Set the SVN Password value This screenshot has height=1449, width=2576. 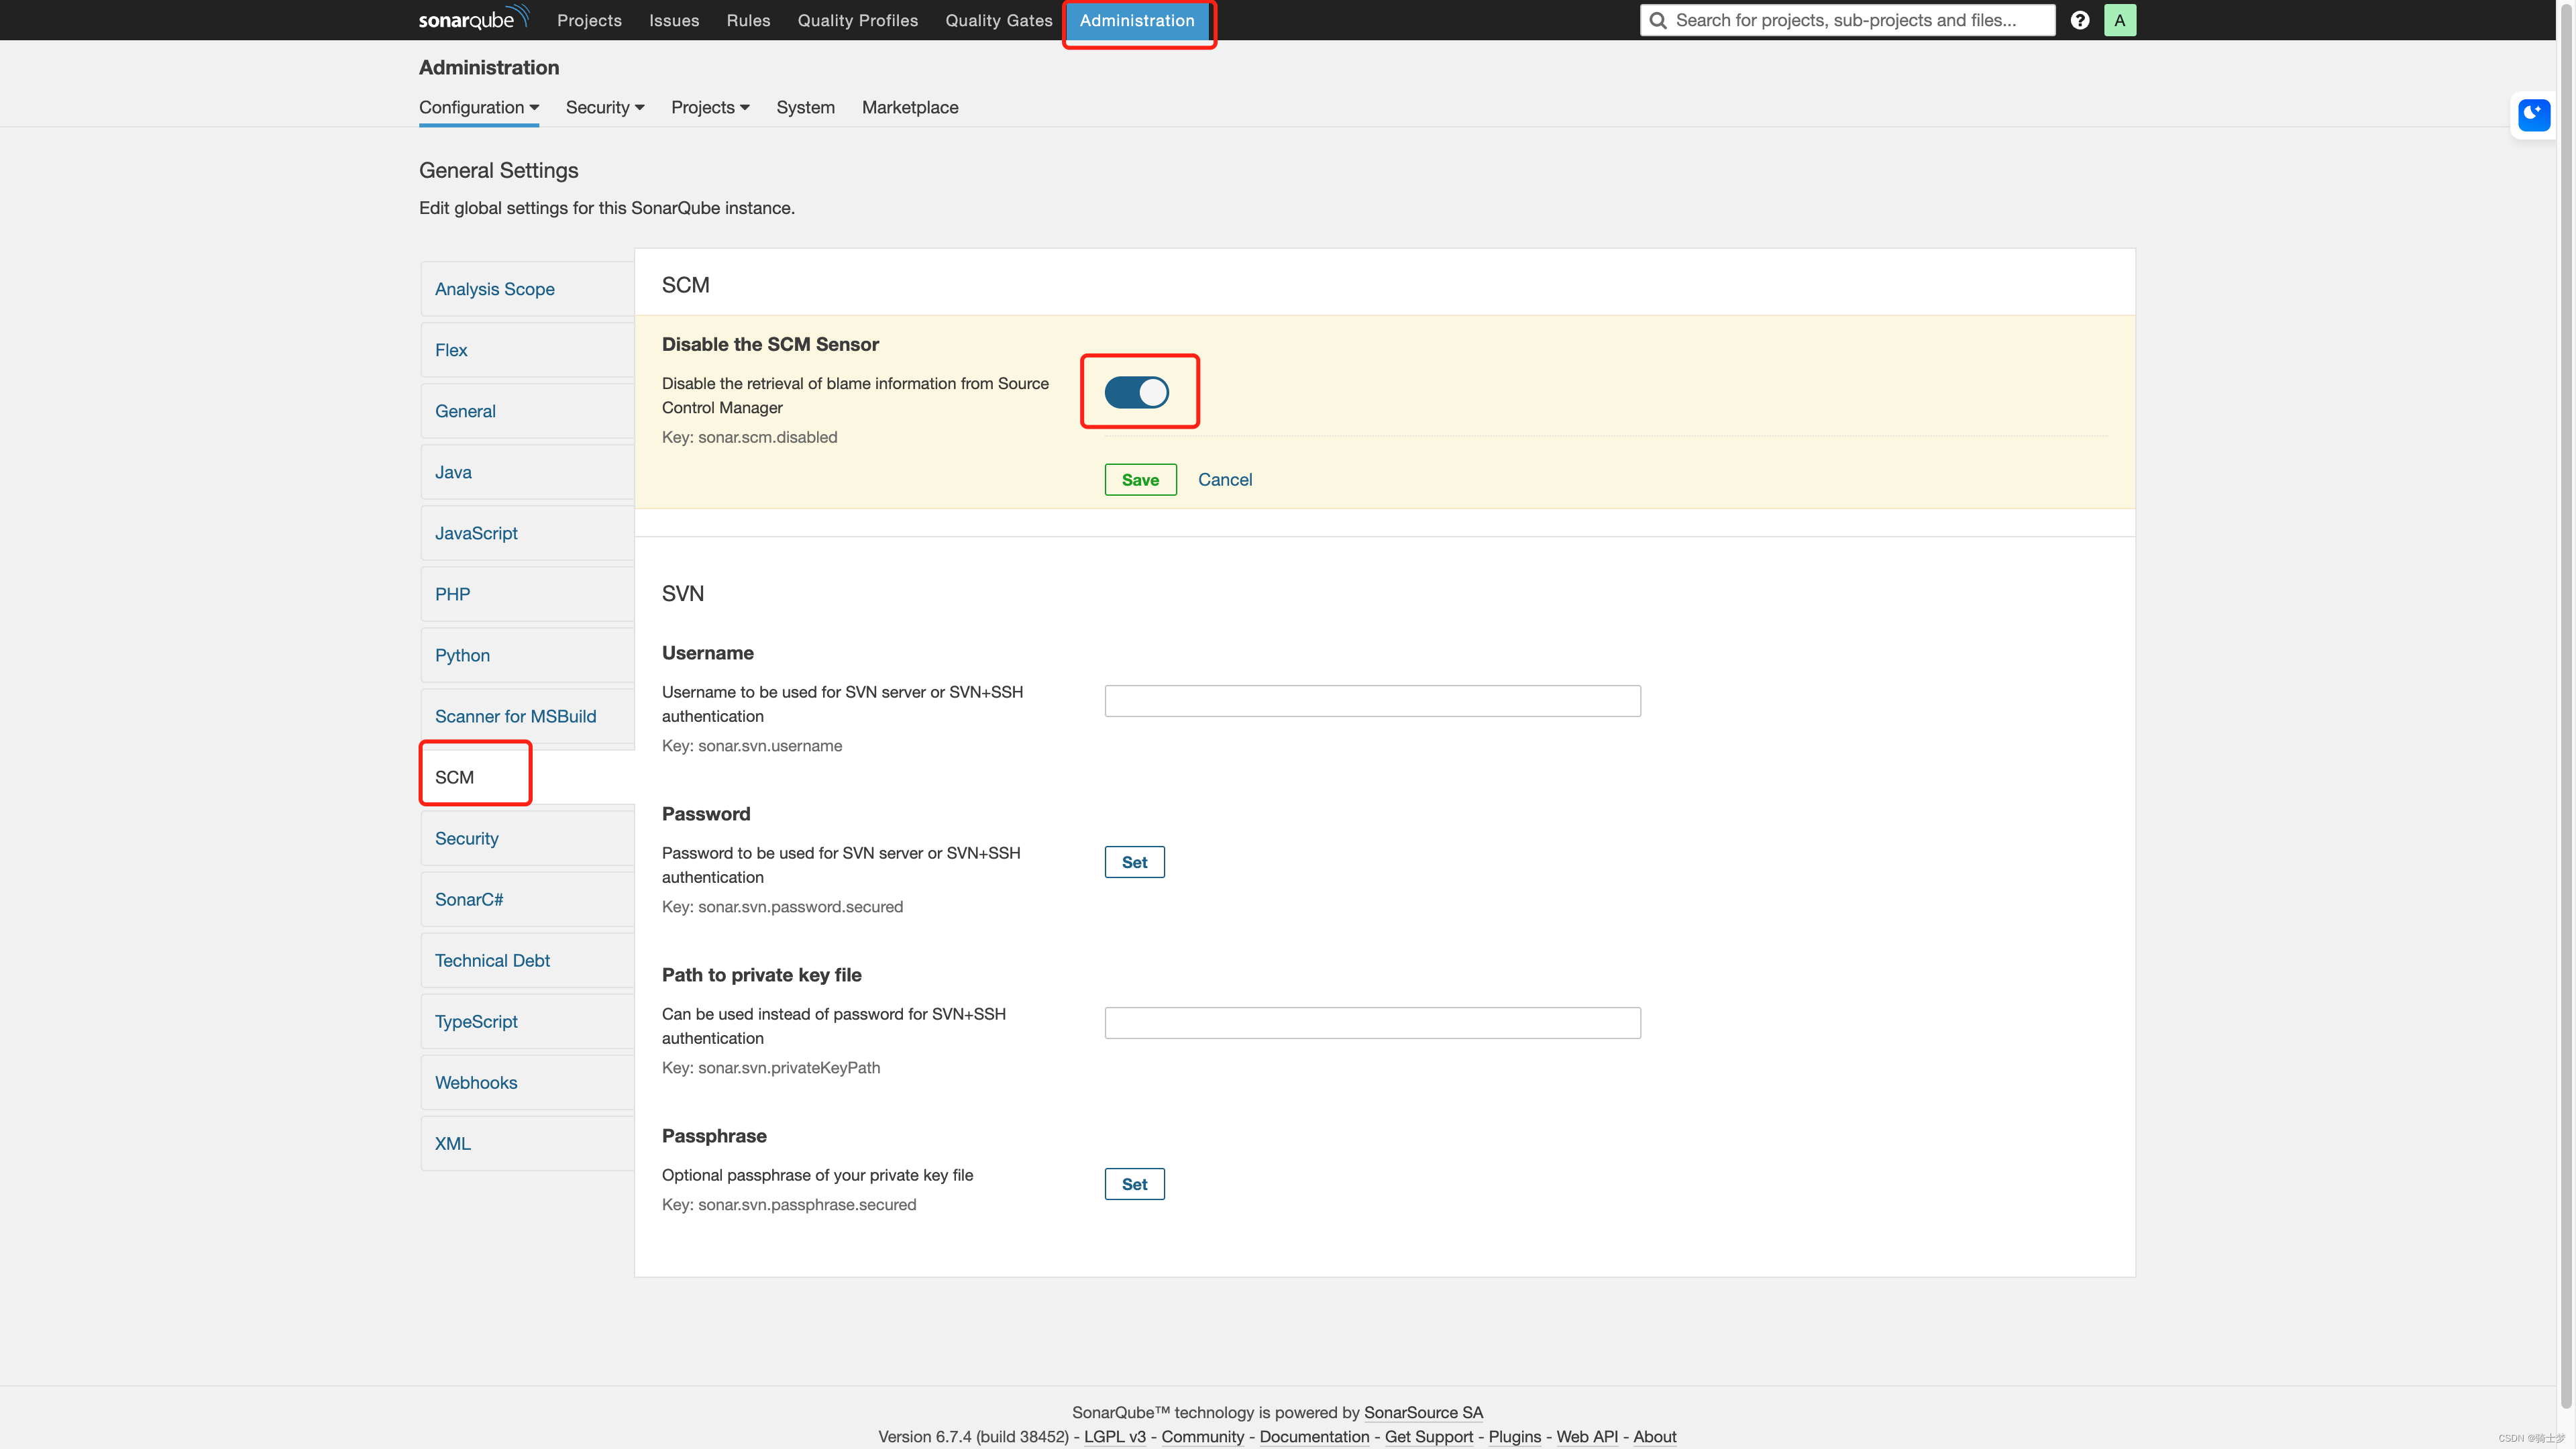1134,861
